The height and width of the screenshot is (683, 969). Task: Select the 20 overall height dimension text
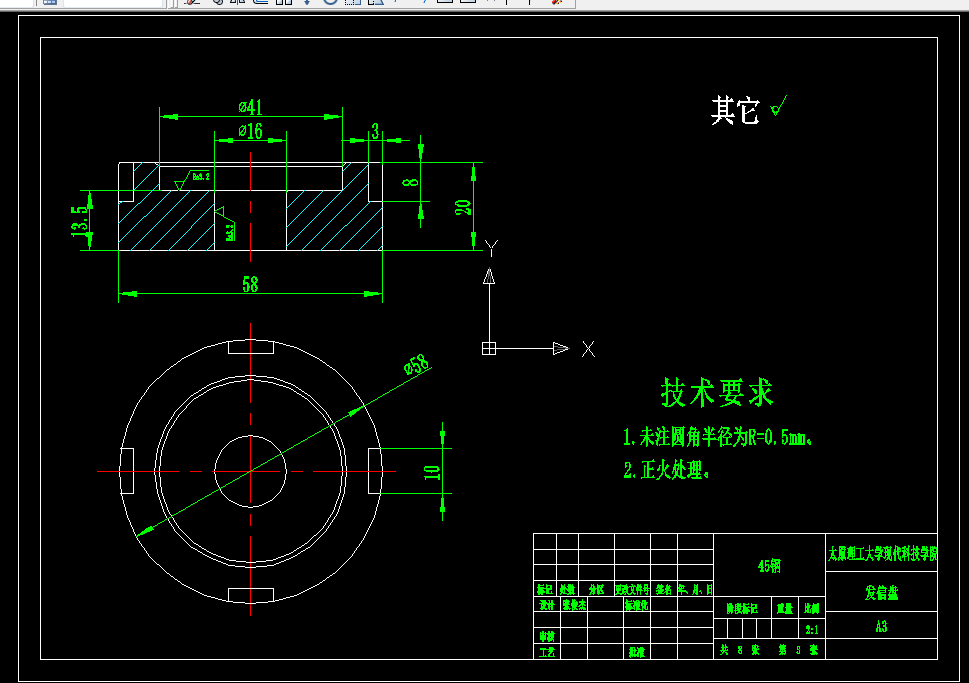tap(463, 206)
